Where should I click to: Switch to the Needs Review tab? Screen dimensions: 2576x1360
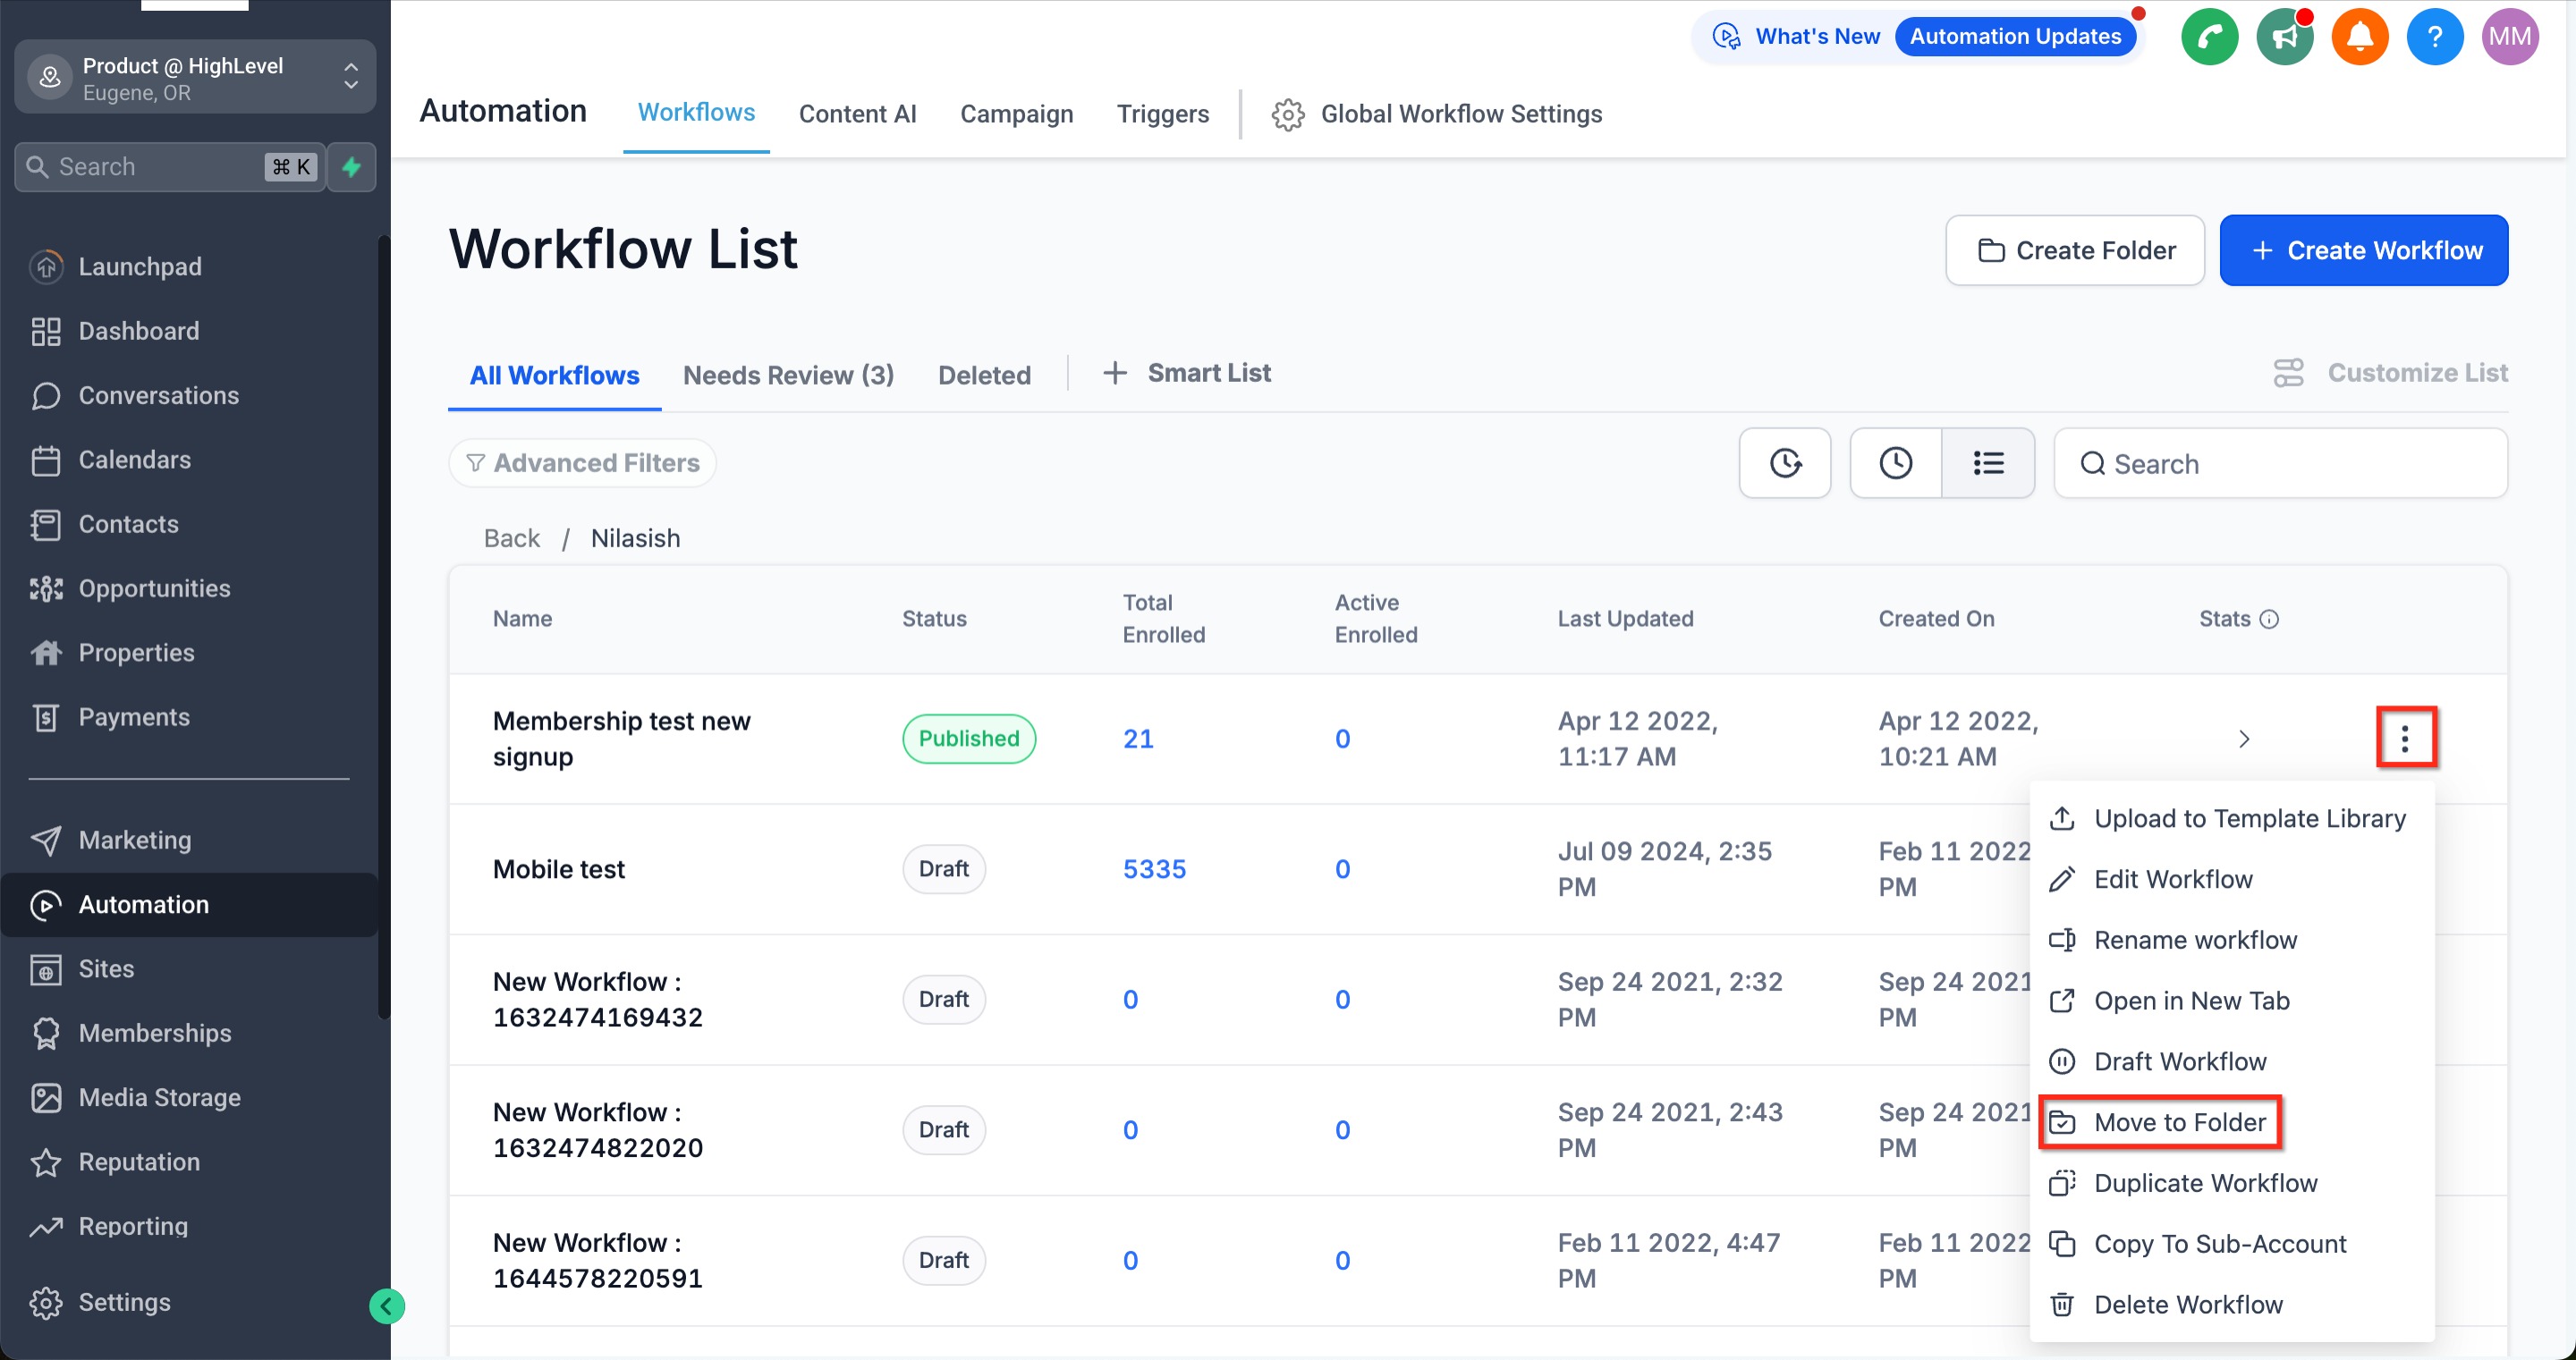[x=788, y=375]
